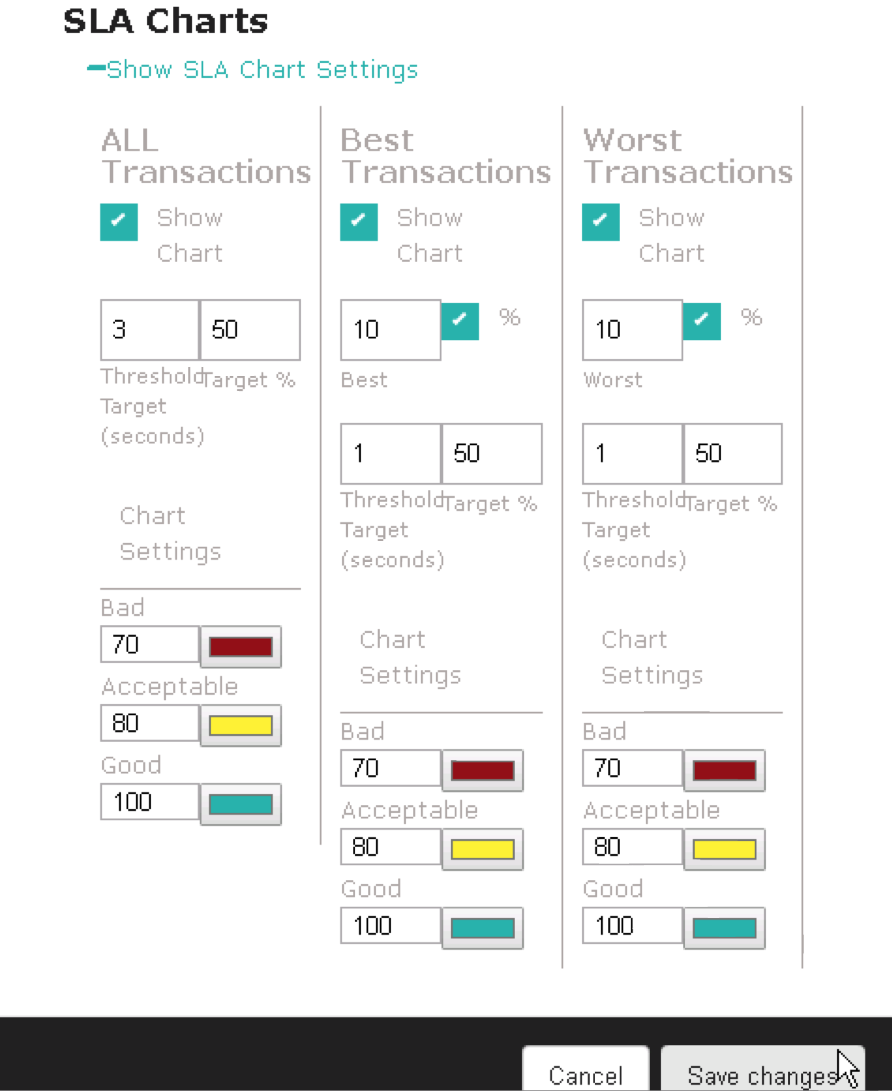Open the Acceptable yellow color under ALL Transactions
Viewport: 892px width, 1091px height.
(x=241, y=726)
